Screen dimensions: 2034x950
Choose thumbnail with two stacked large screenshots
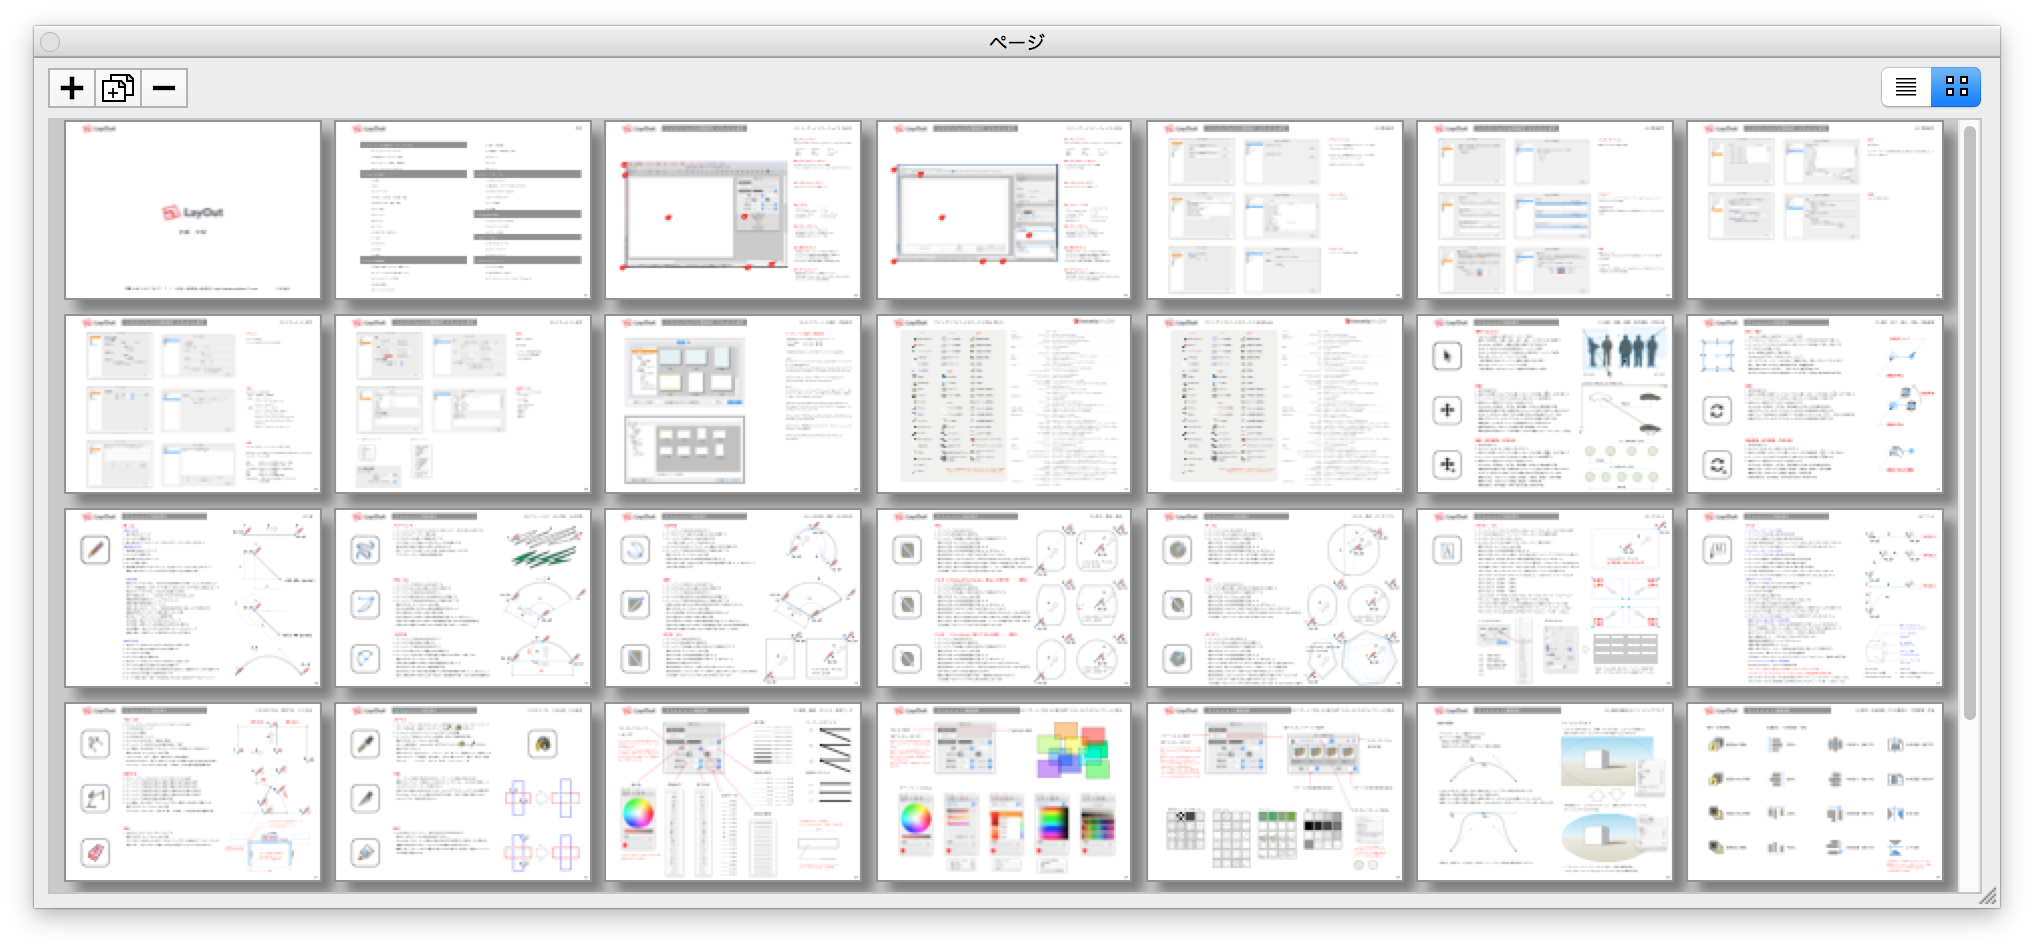point(733,404)
